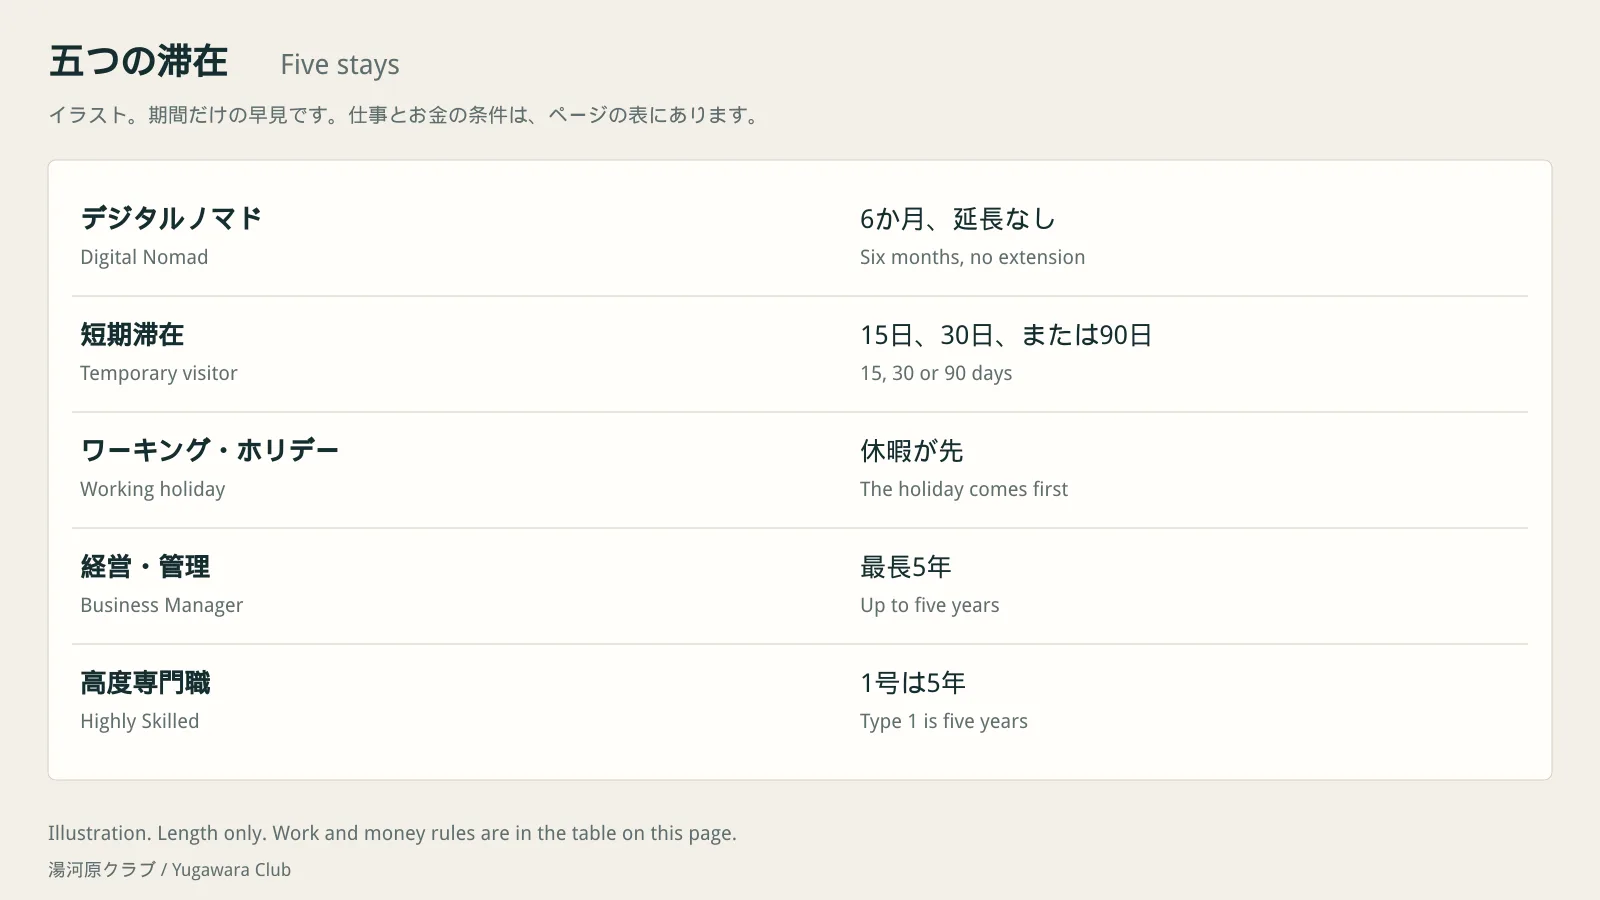Select the Business Manager label
Viewport: 1600px width, 900px height.
[162, 605]
